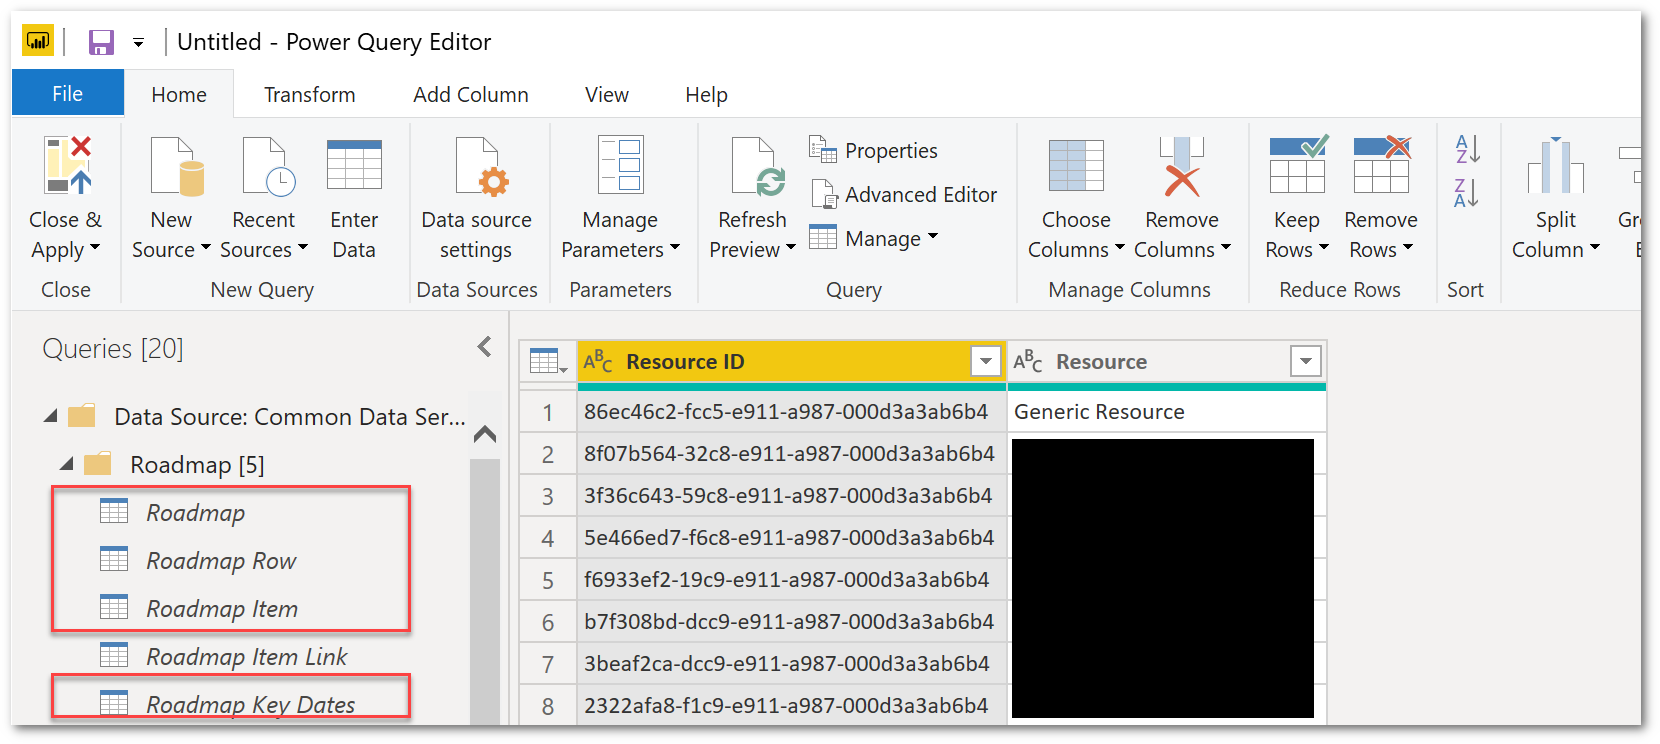The image size is (1660, 744).
Task: Collapse the Roadmap [5] folder
Action: coord(66,464)
